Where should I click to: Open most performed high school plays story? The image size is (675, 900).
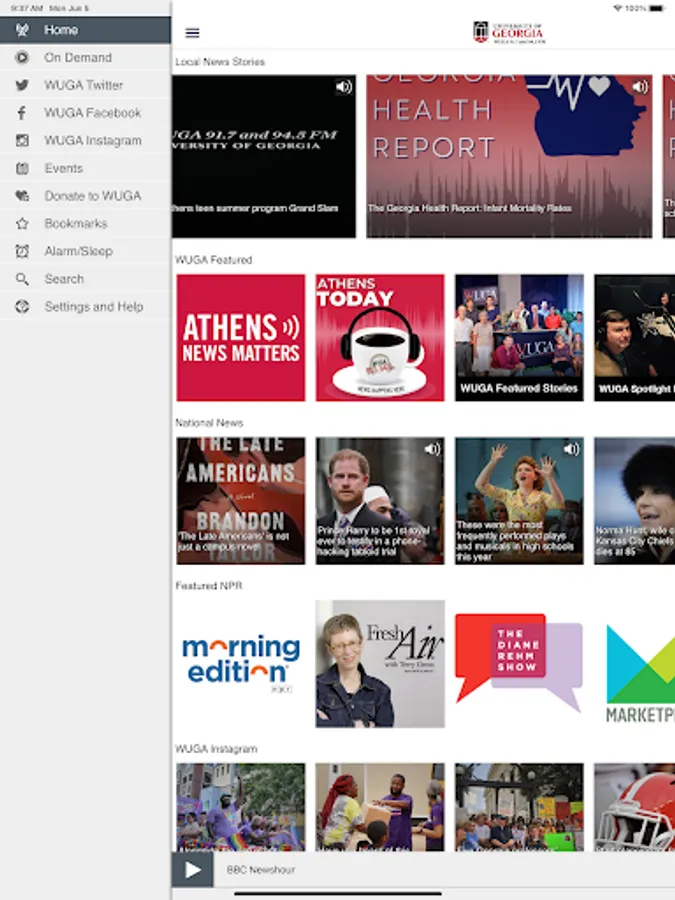(519, 501)
